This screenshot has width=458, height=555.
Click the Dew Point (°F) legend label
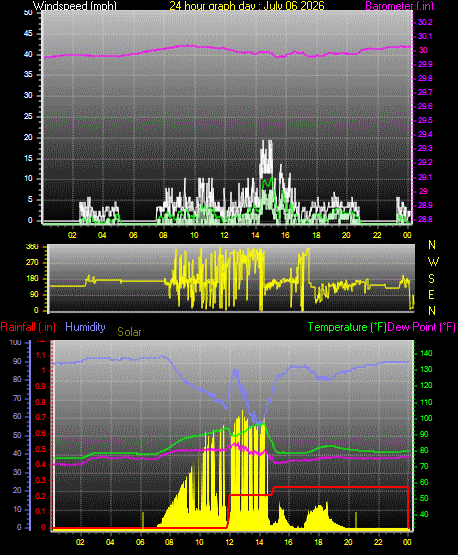(x=421, y=327)
